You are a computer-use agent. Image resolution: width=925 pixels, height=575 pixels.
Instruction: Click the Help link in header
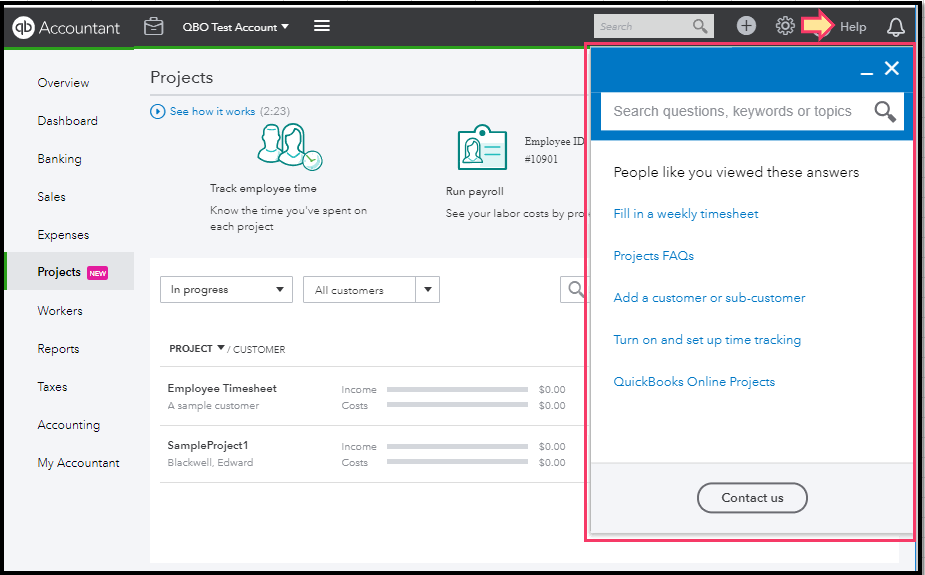(x=853, y=27)
